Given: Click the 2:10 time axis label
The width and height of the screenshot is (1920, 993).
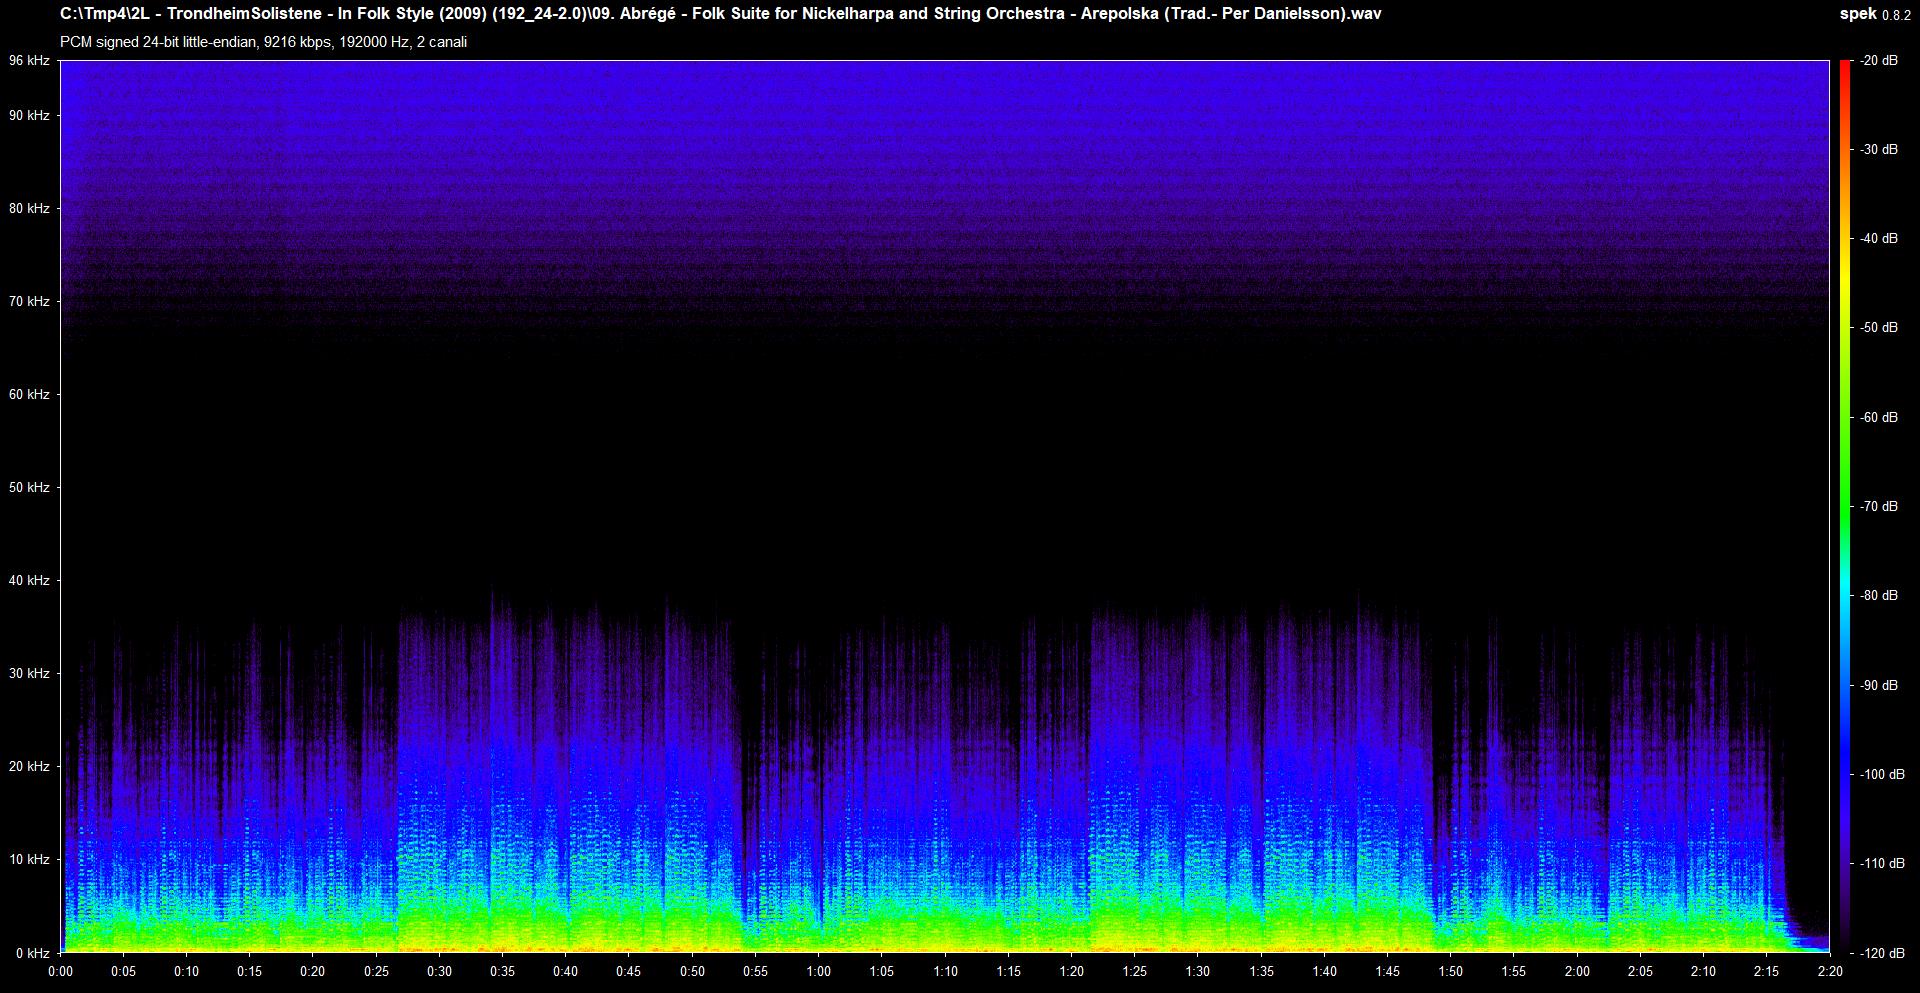Looking at the screenshot, I should pos(1703,972).
